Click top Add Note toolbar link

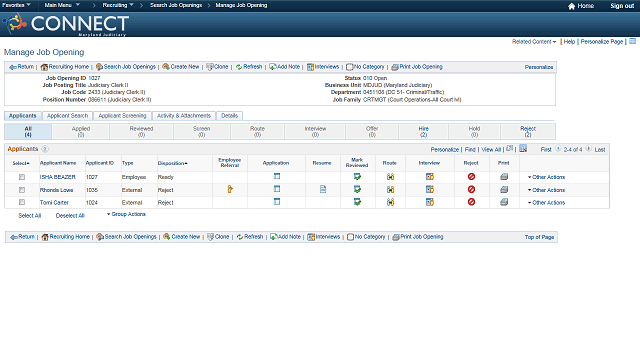[x=284, y=67]
